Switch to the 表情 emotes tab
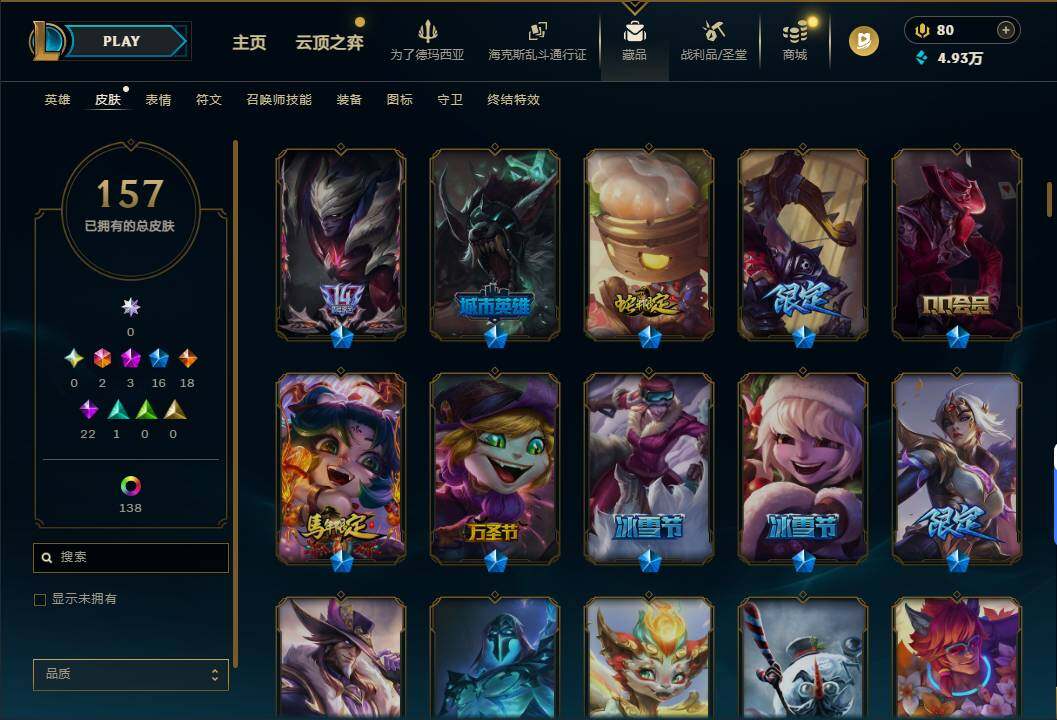The height and width of the screenshot is (720, 1057). point(158,100)
